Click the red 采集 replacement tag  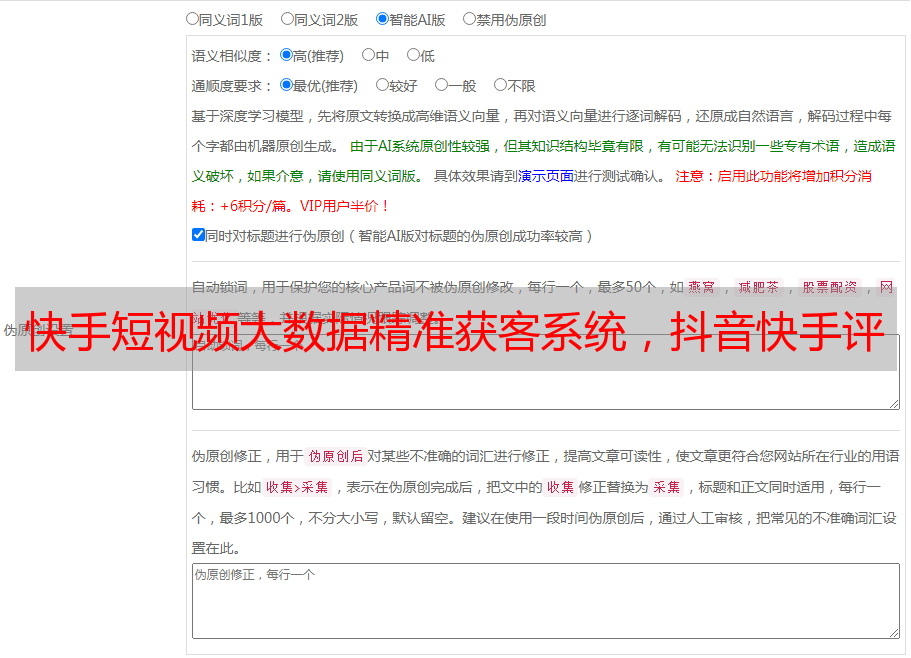click(x=666, y=487)
